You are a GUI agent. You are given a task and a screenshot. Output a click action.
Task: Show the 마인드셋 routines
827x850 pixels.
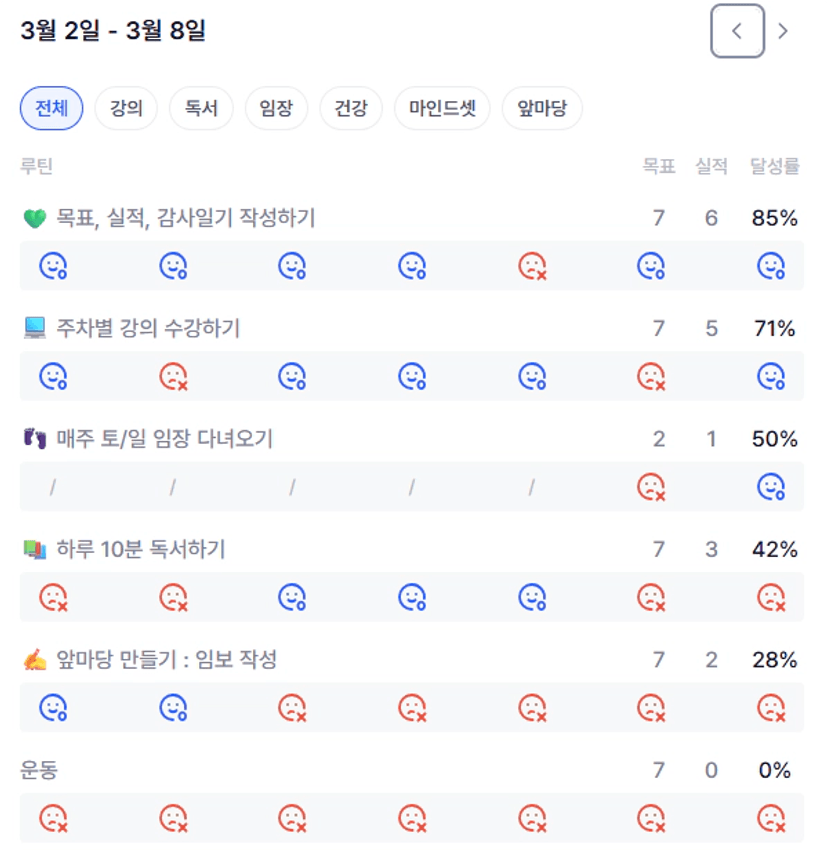coord(442,109)
